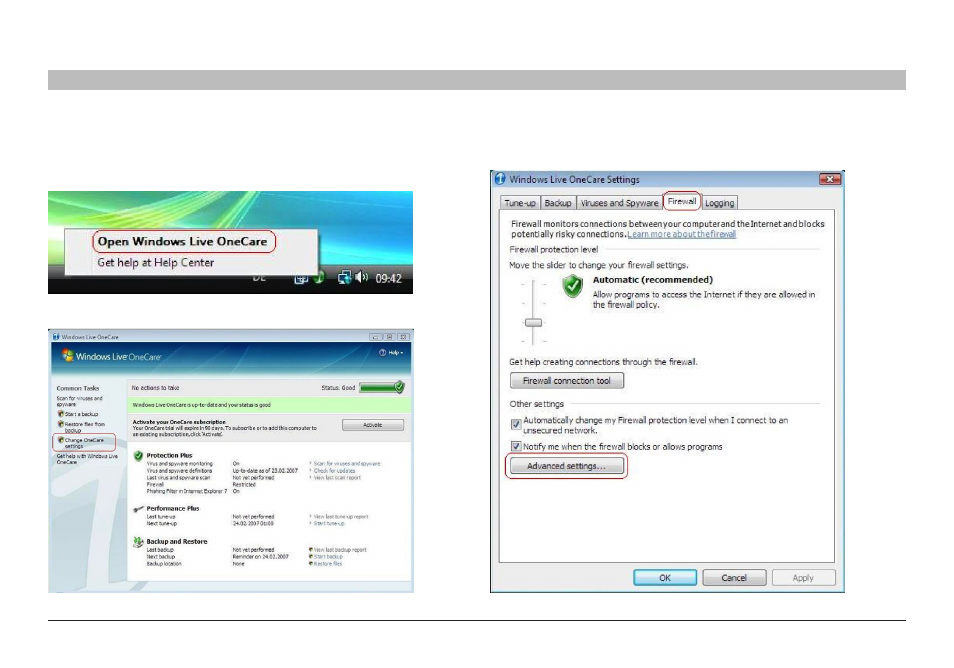The image size is (954, 668).
Task: Click 'Start tune-up' link
Action: point(329,523)
